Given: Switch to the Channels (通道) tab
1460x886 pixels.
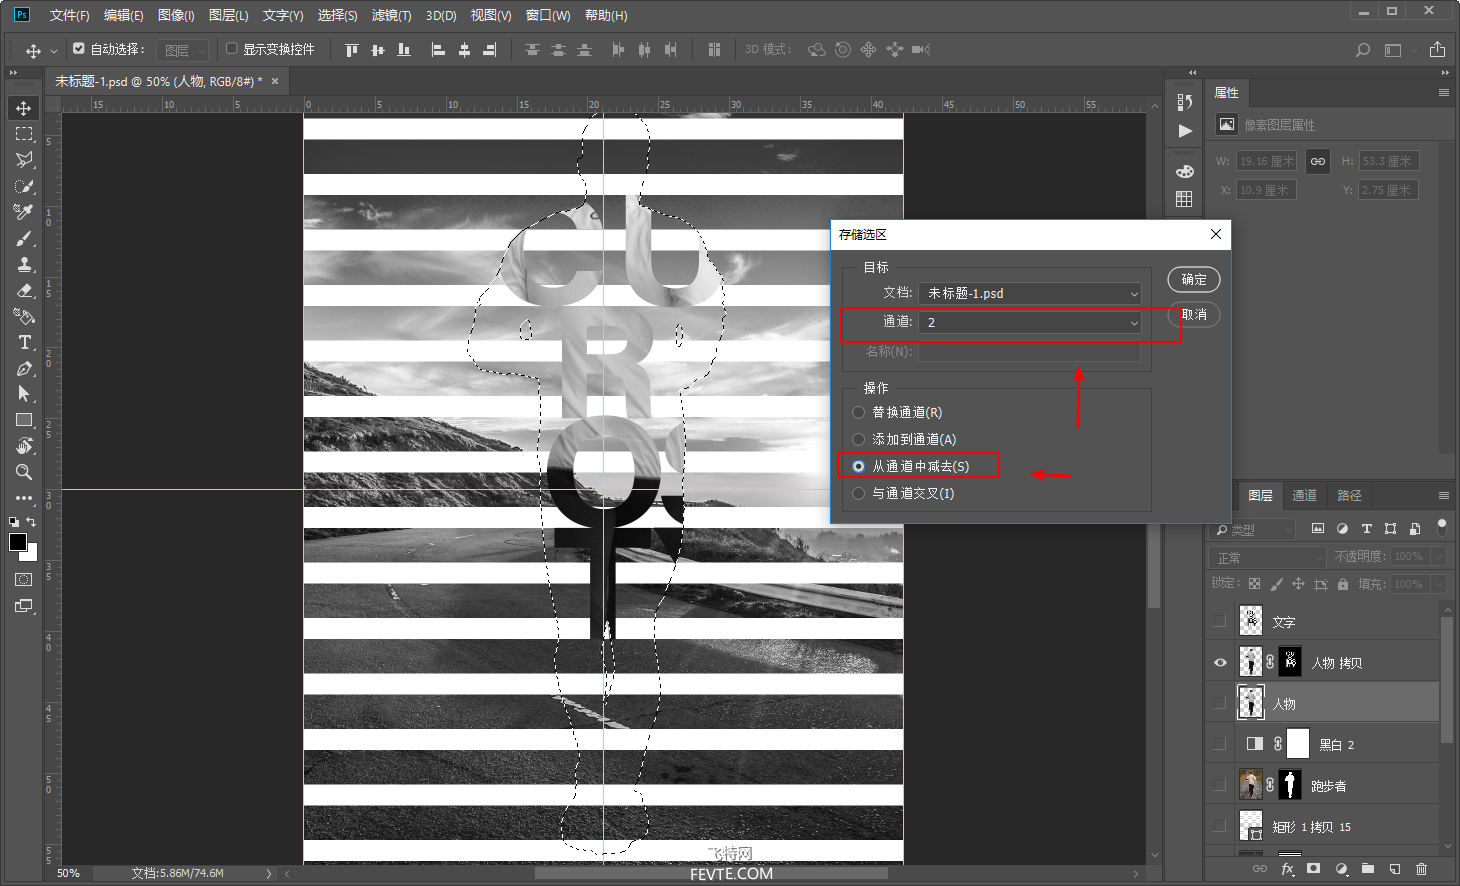Looking at the screenshot, I should coord(1304,495).
